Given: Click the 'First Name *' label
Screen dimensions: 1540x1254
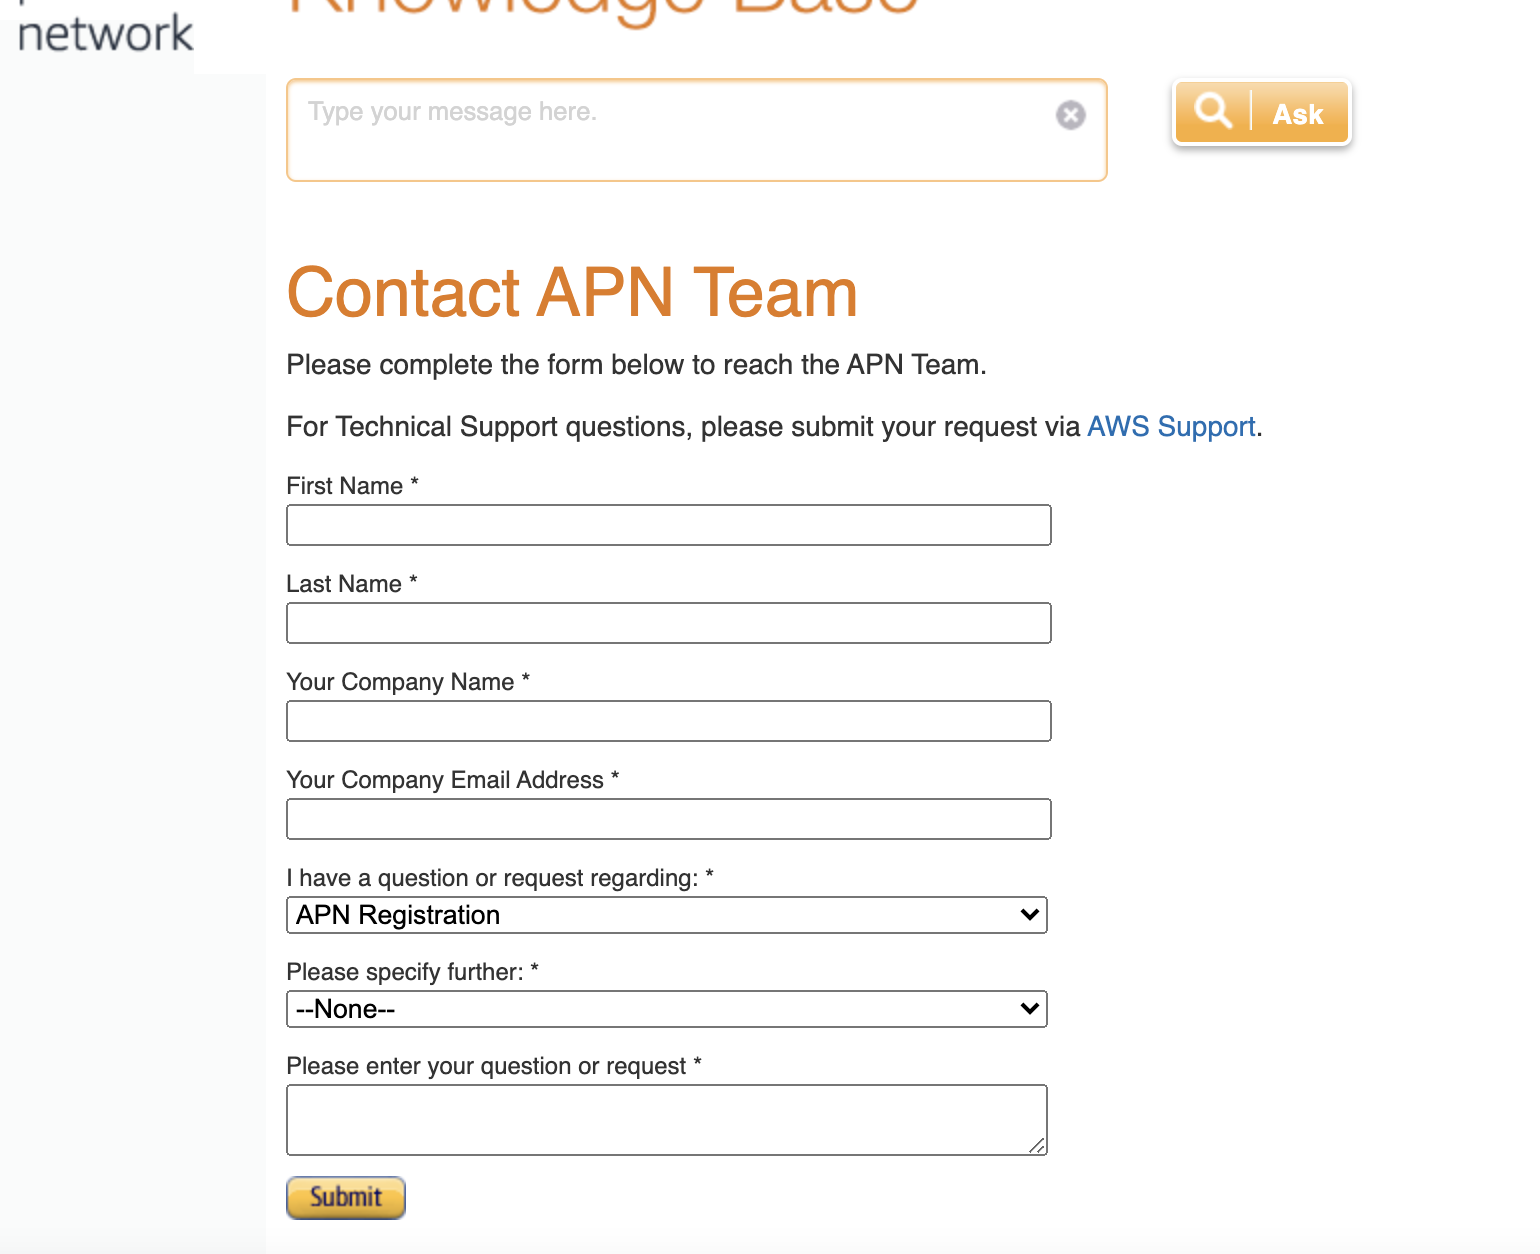Looking at the screenshot, I should coord(352,486).
